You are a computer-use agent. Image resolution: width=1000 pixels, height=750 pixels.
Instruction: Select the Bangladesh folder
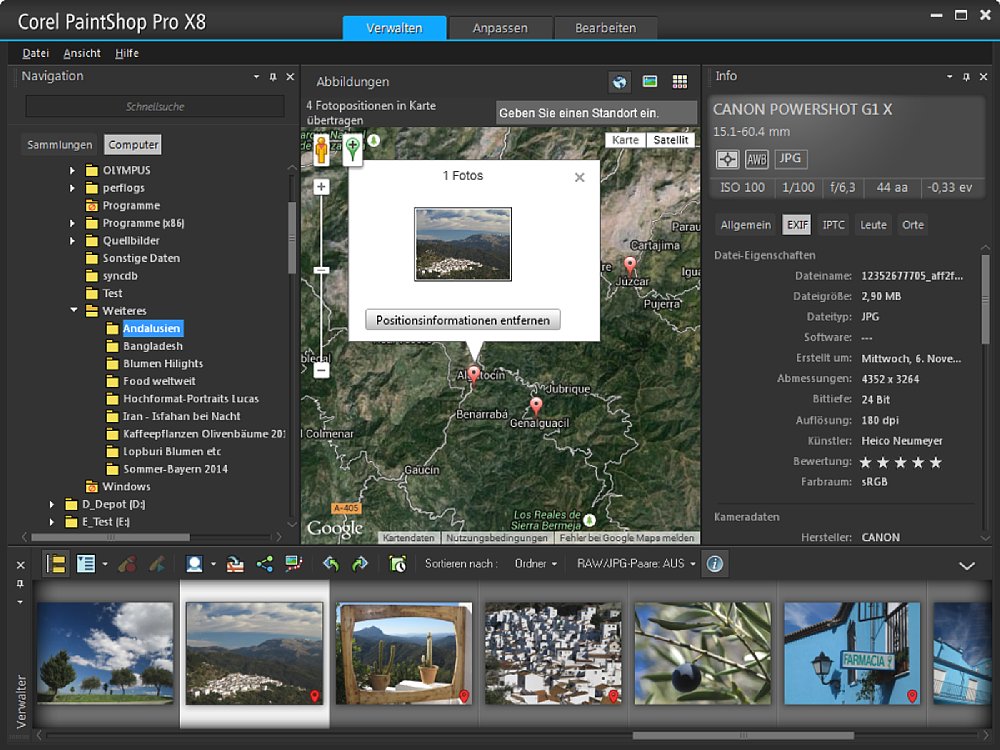click(x=152, y=346)
